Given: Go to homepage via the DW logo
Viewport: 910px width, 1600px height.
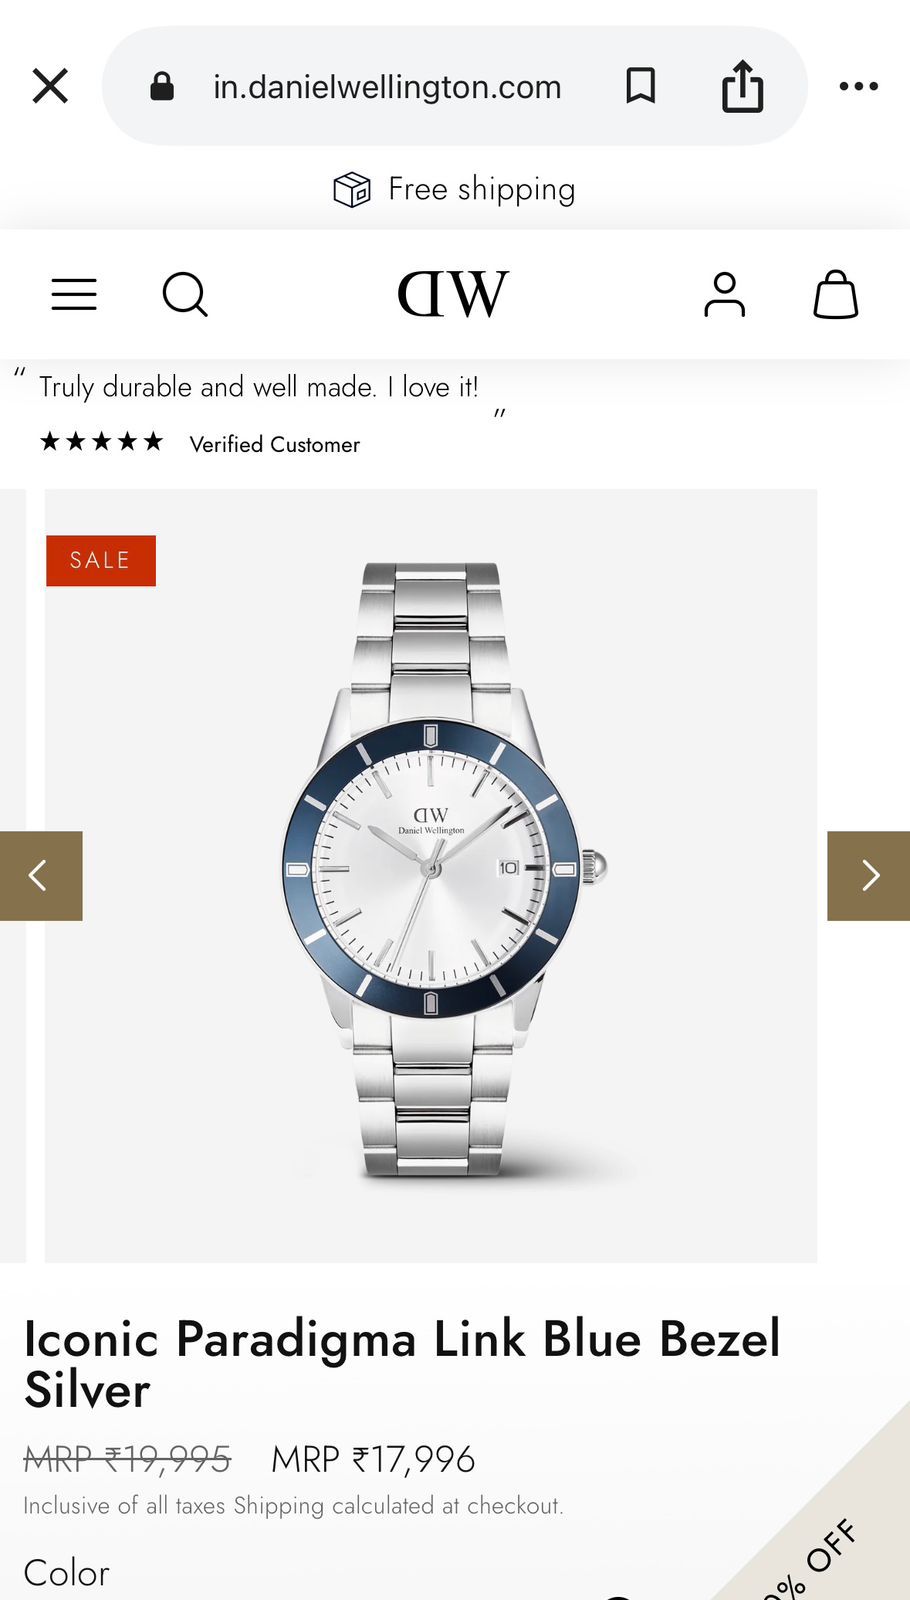Looking at the screenshot, I should click(453, 294).
